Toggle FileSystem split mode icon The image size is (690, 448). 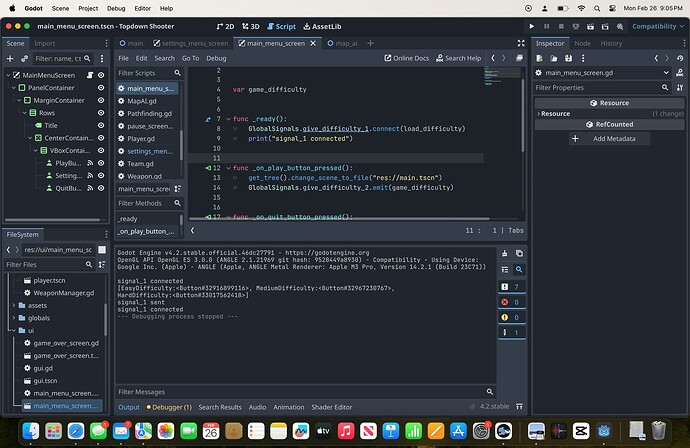102,250
